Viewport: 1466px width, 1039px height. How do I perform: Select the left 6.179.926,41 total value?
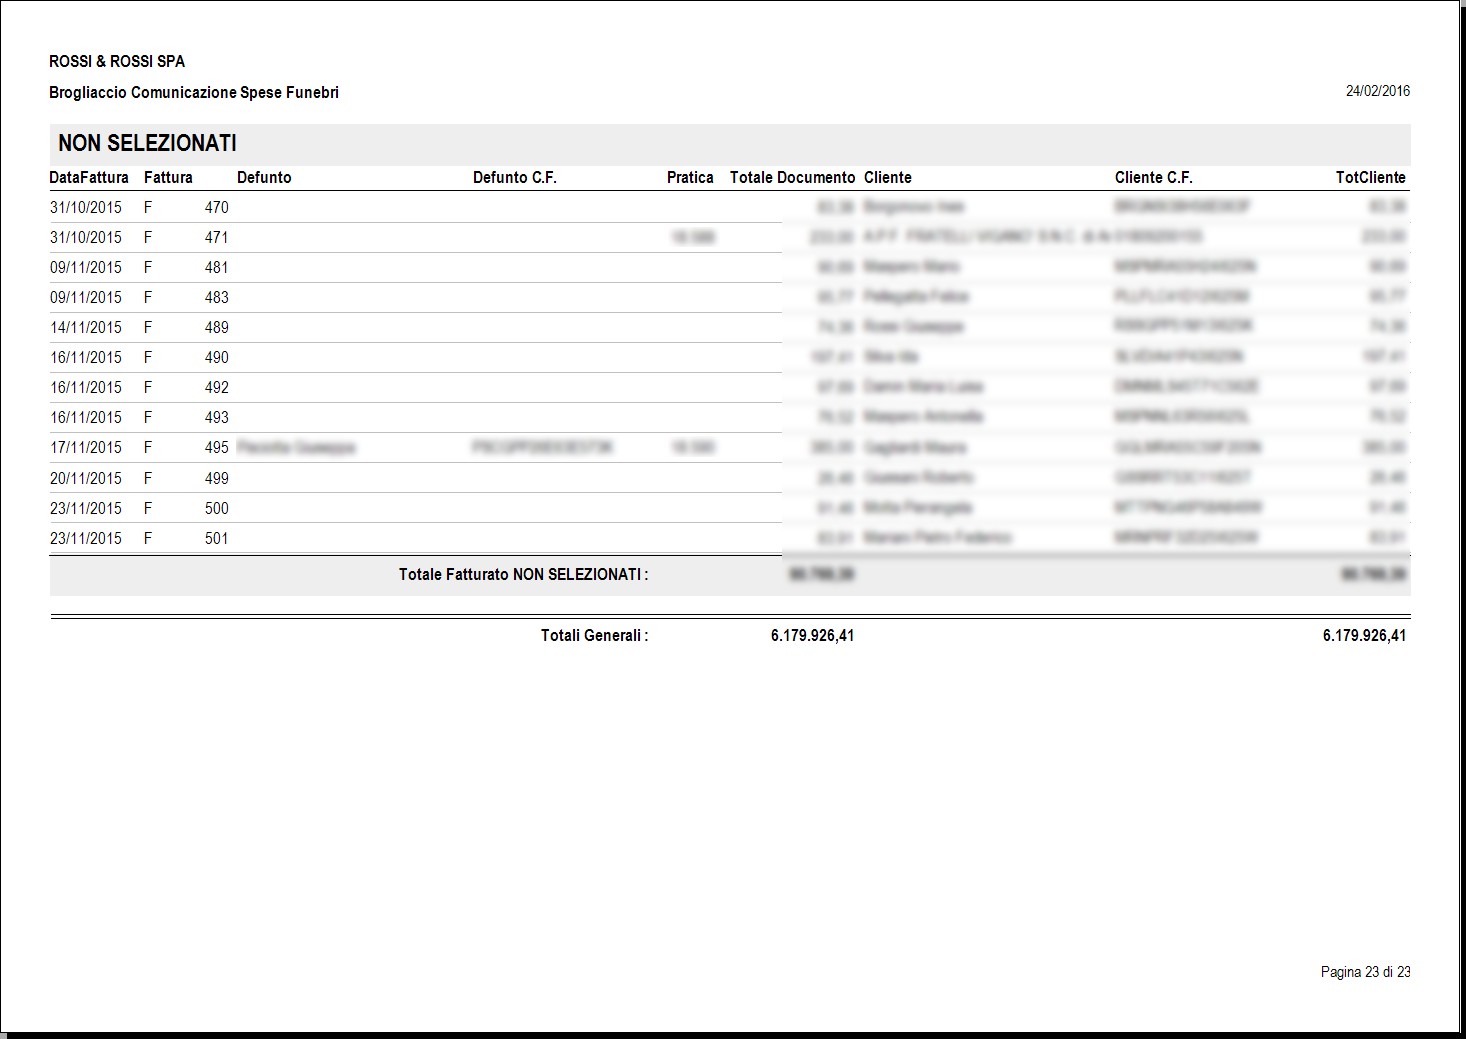[x=812, y=635]
